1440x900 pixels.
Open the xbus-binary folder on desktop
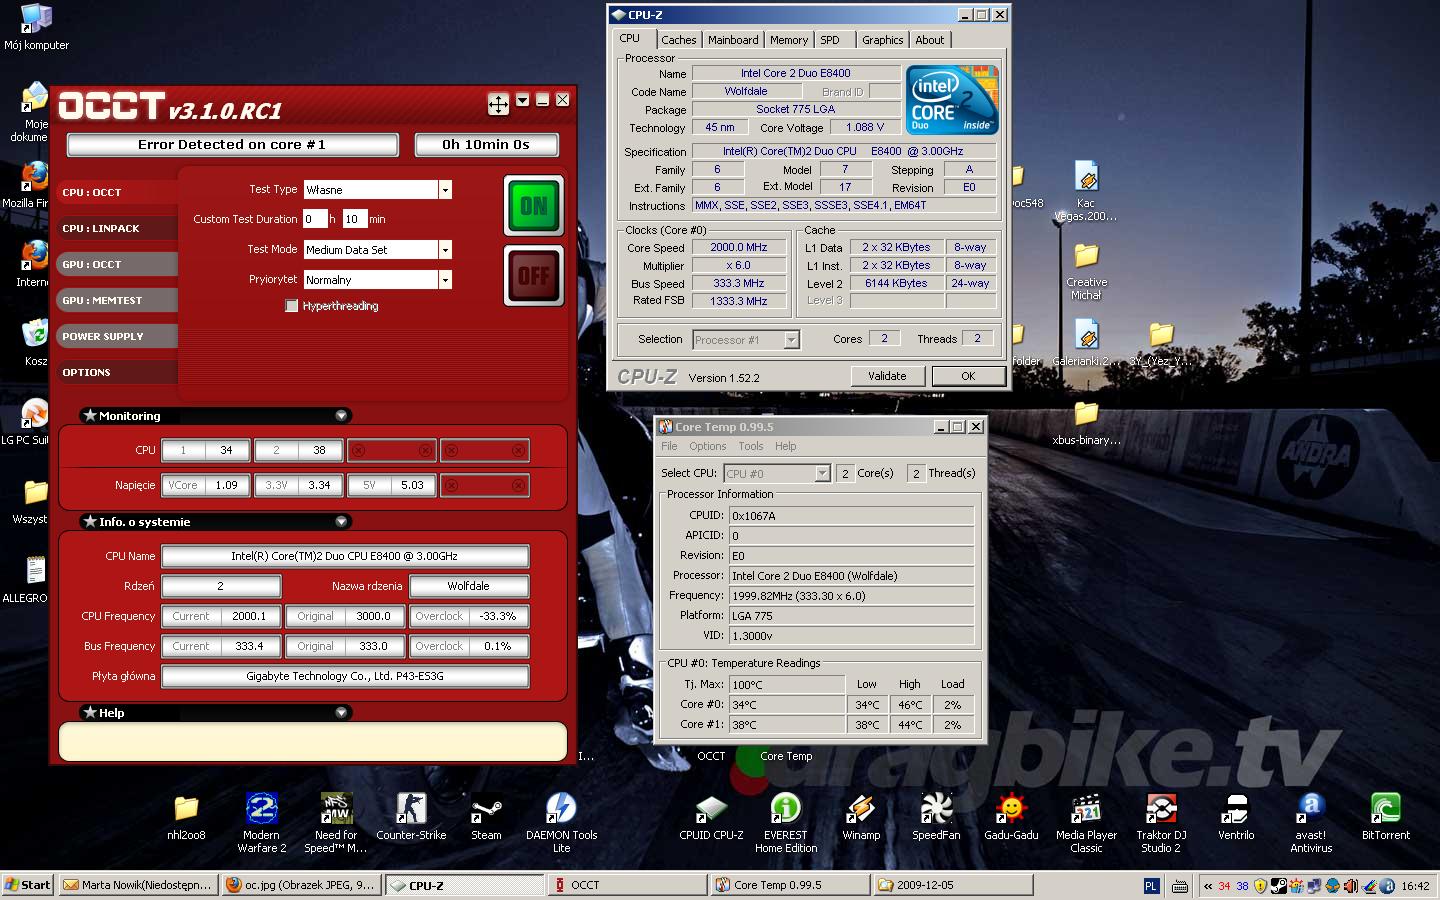coord(1086,421)
